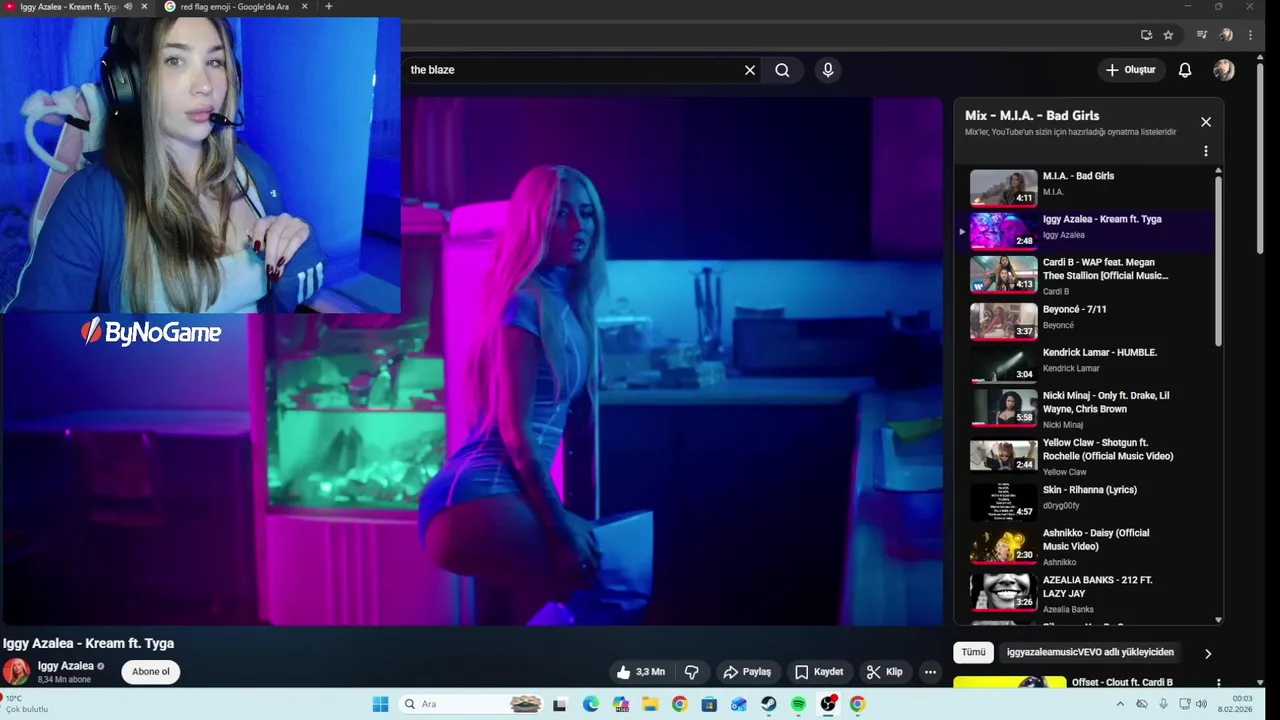Viewport: 1280px width, 720px height.
Task: Bookmark this page with star icon
Action: click(x=1168, y=35)
